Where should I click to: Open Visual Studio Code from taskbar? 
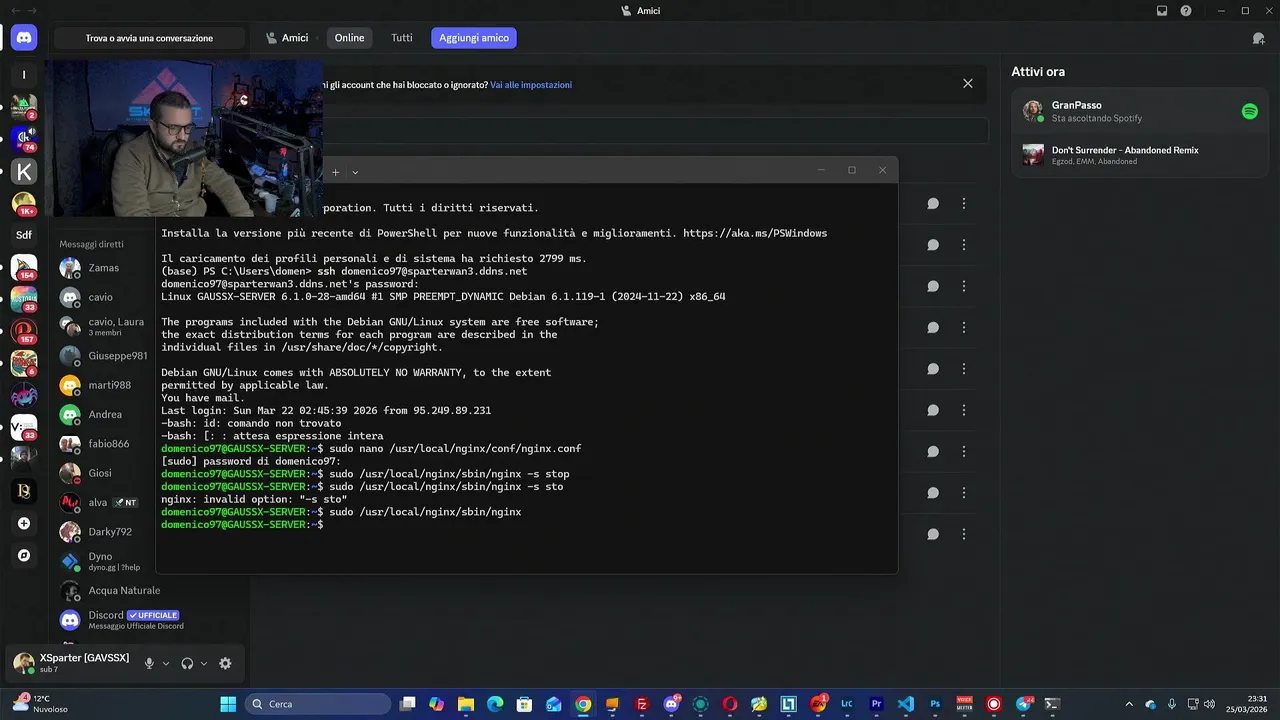tap(906, 704)
